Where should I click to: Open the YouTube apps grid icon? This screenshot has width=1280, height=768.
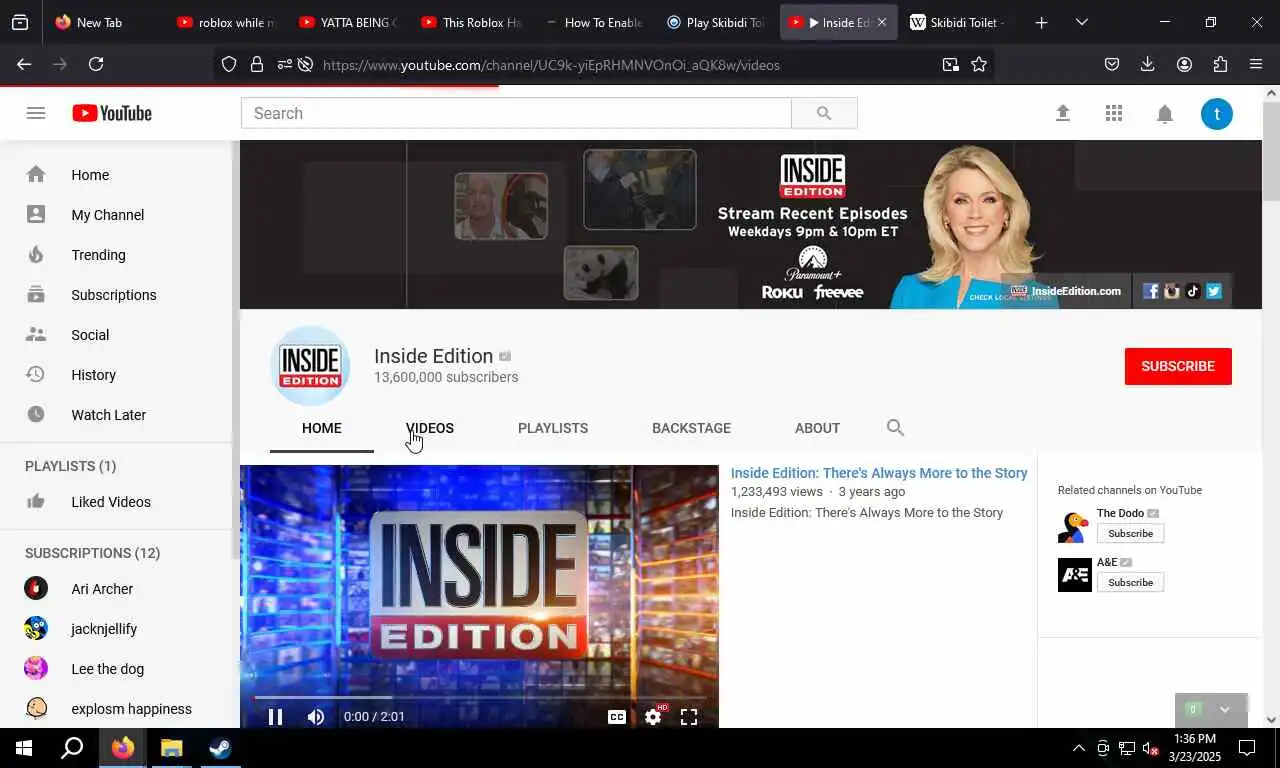tap(1114, 114)
